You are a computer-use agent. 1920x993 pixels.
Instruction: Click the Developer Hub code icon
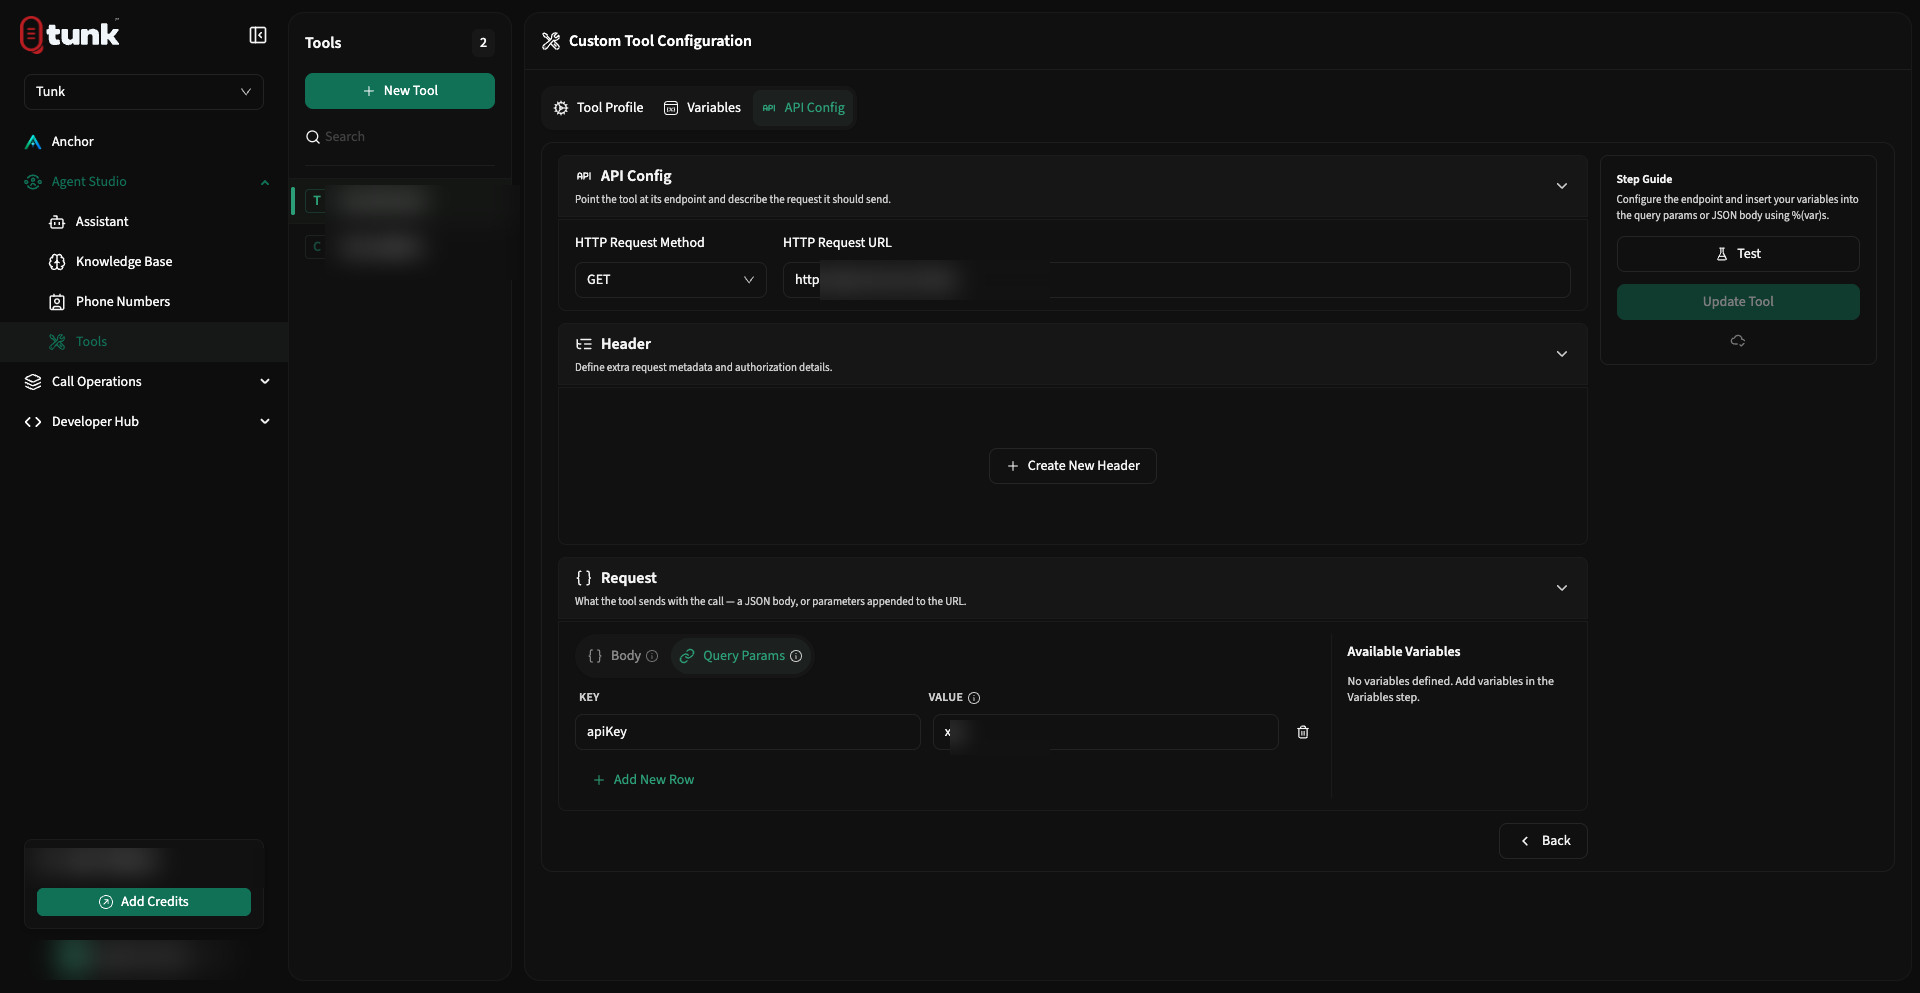(33, 422)
